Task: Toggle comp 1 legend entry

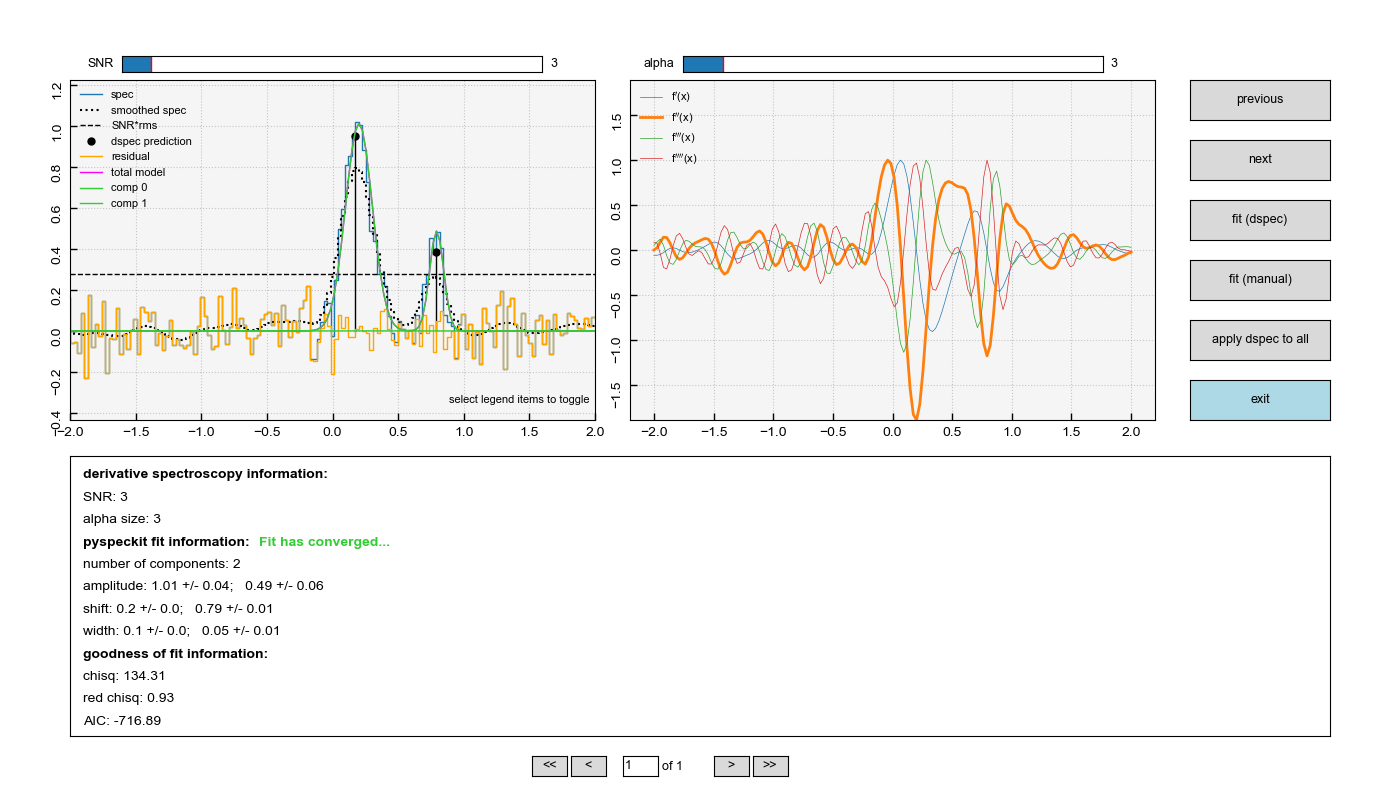Action: click(x=114, y=203)
